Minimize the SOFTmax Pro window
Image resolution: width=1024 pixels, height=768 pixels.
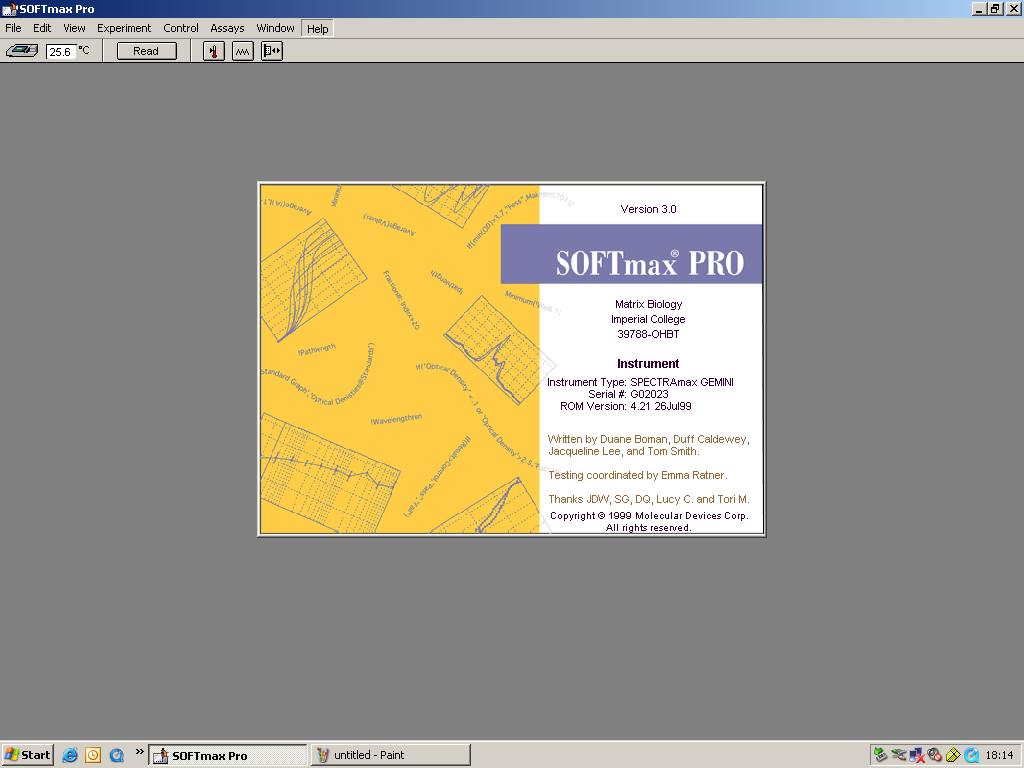pos(979,9)
